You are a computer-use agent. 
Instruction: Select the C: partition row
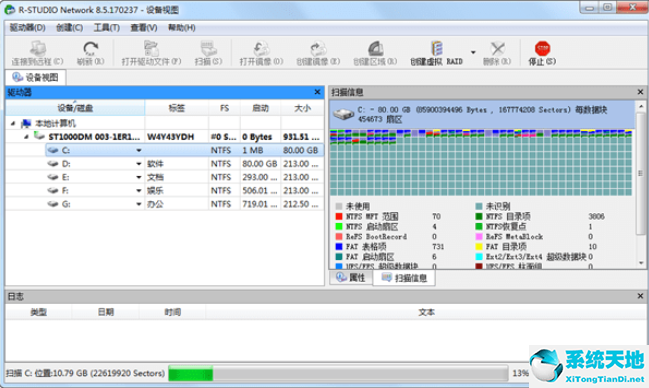pyautogui.click(x=184, y=150)
